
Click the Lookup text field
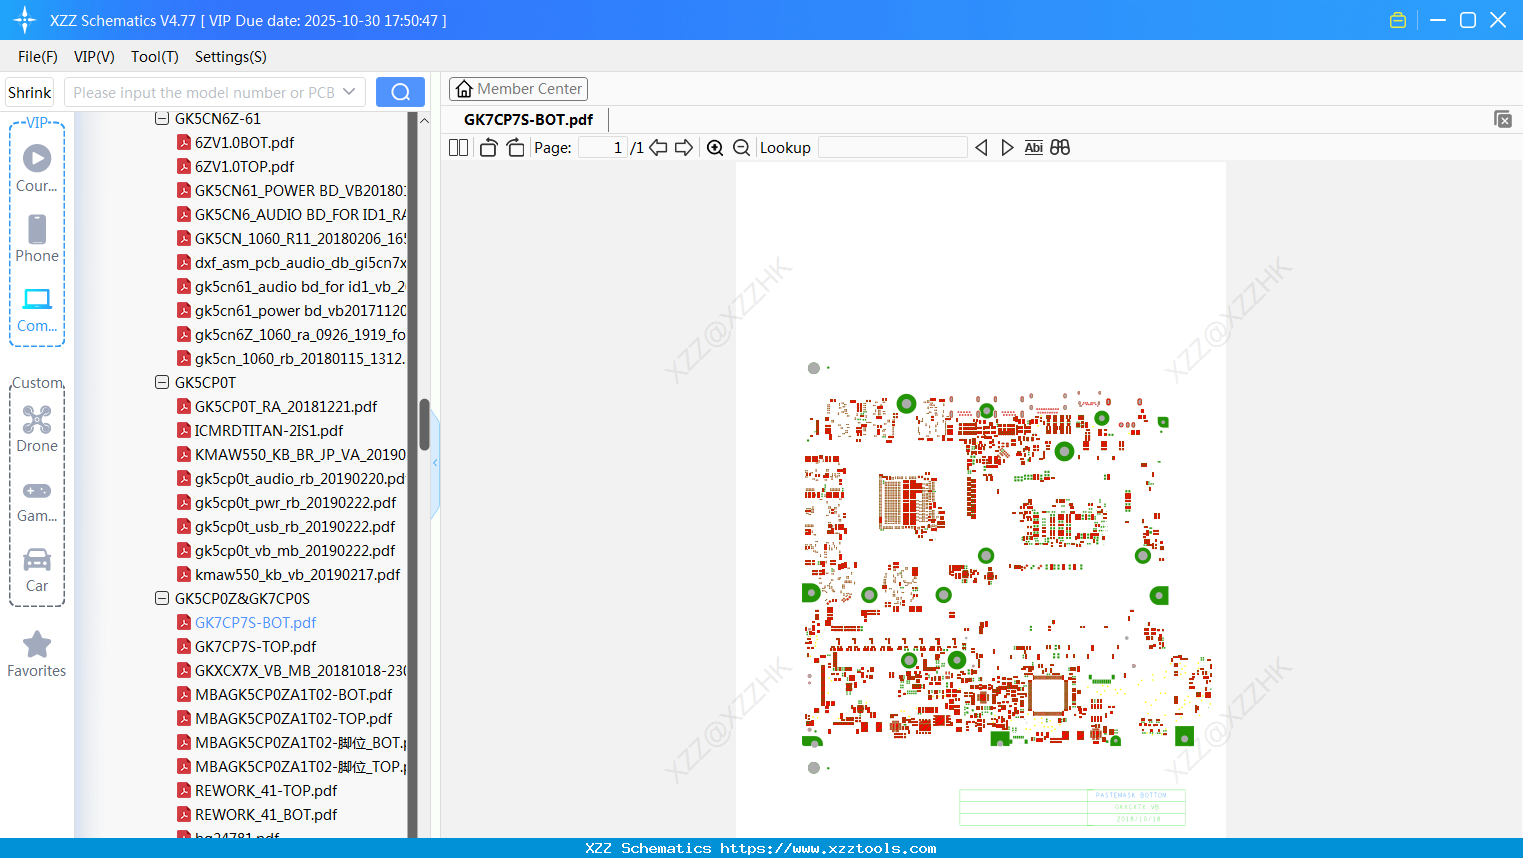coord(892,148)
